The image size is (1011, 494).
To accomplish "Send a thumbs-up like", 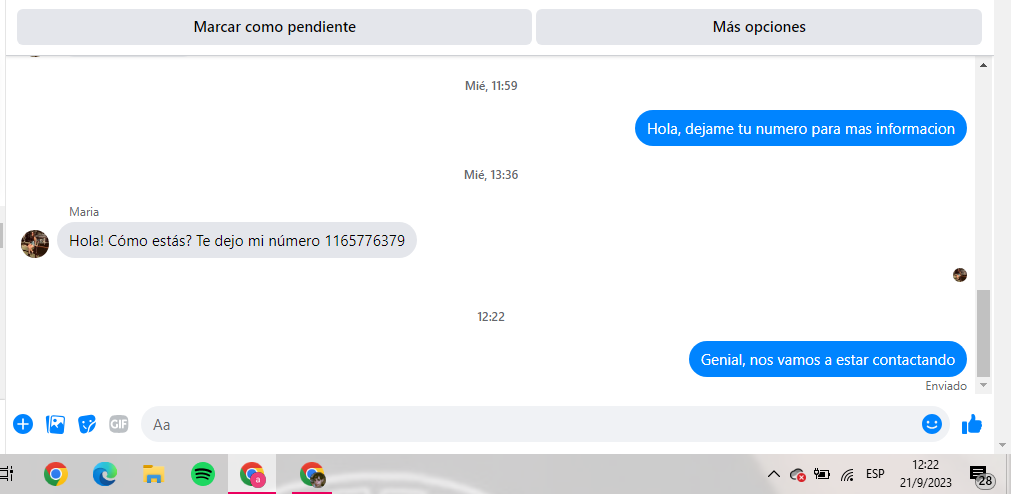I will (971, 424).
